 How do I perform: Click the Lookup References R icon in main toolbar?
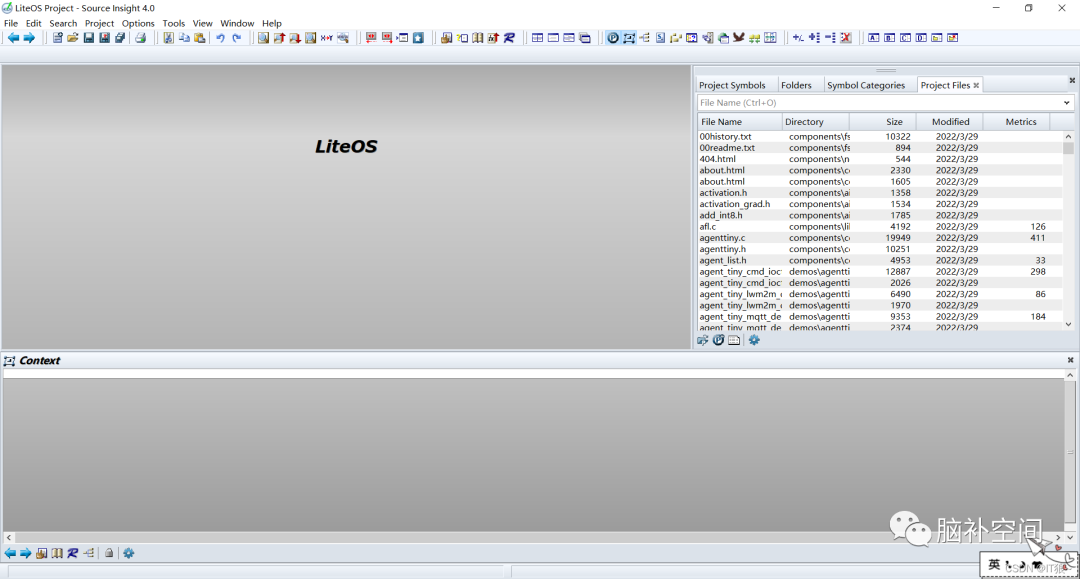[509, 38]
